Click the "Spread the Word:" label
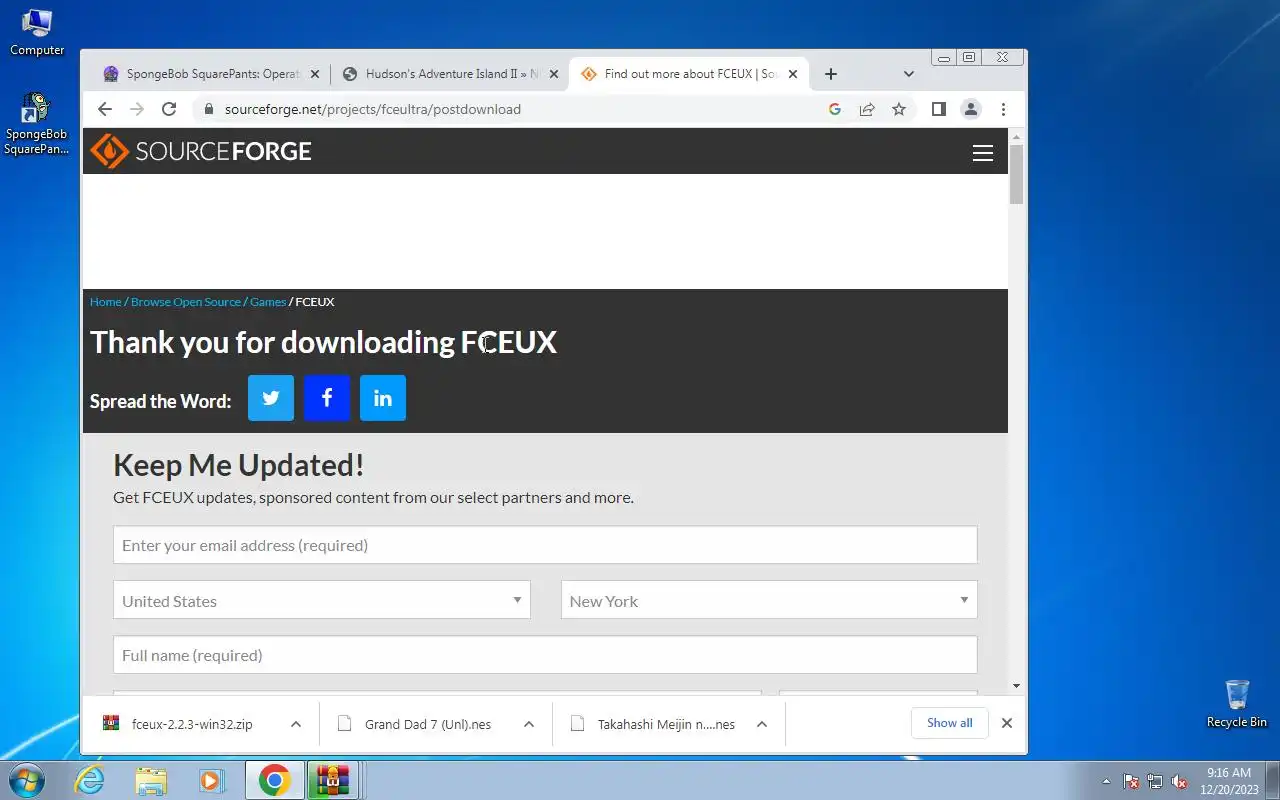The width and height of the screenshot is (1280, 800). 160,401
